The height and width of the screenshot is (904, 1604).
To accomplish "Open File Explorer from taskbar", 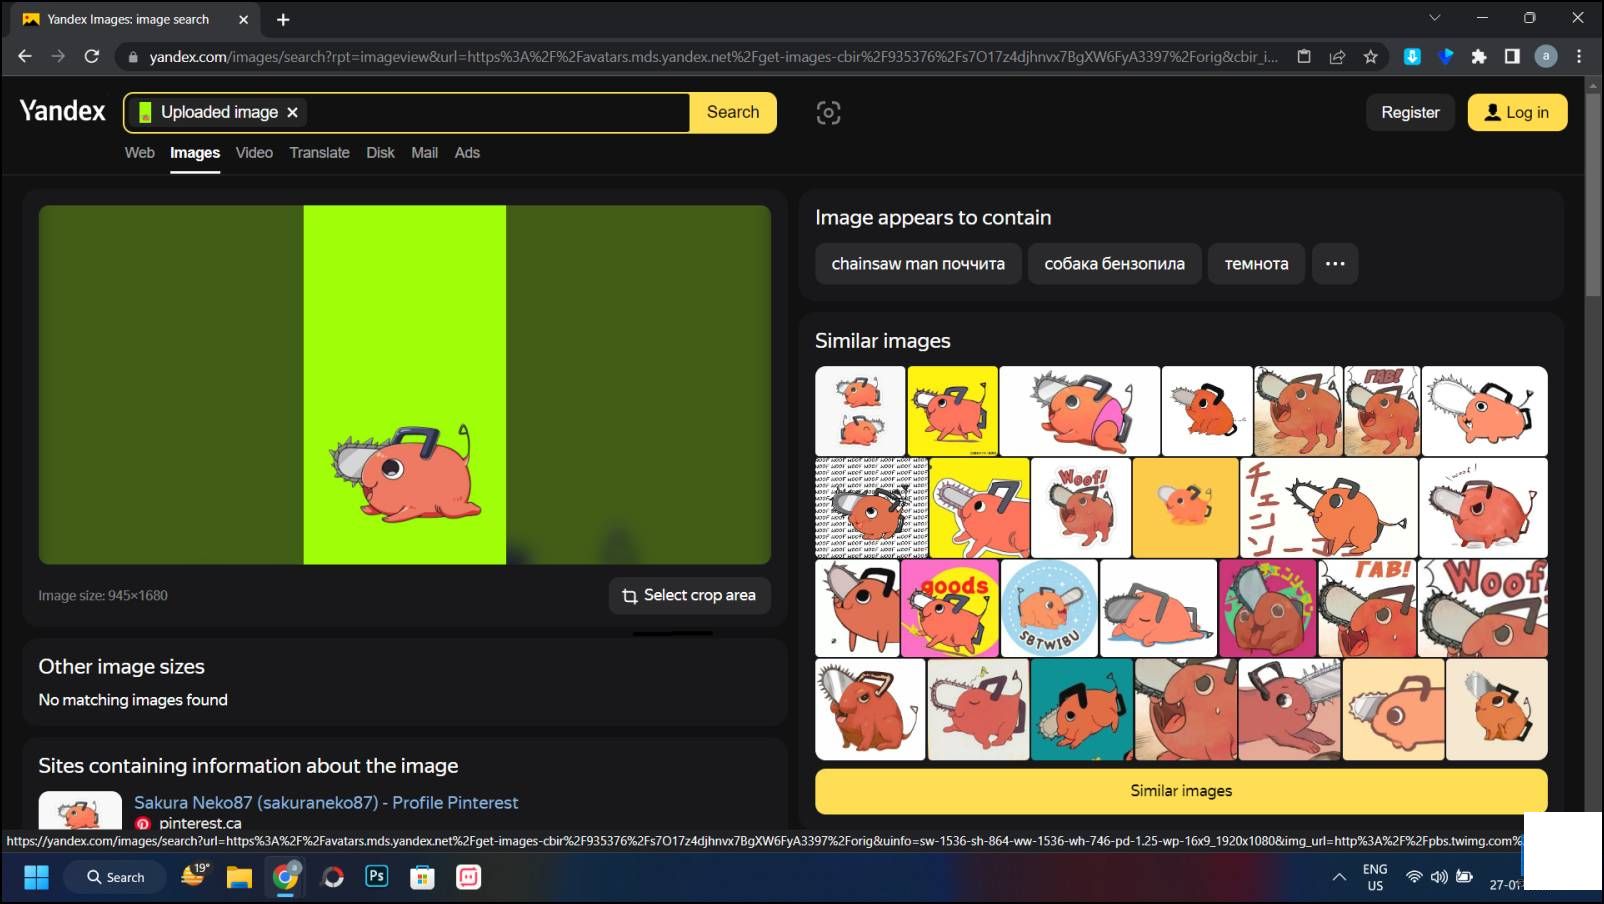I will 239,877.
